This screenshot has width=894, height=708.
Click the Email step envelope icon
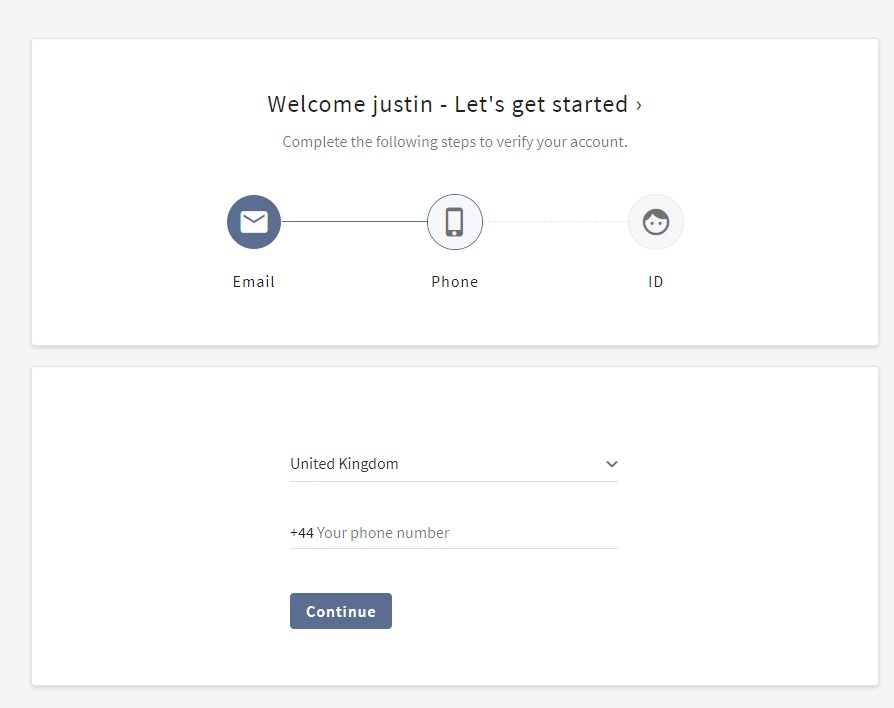(254, 222)
